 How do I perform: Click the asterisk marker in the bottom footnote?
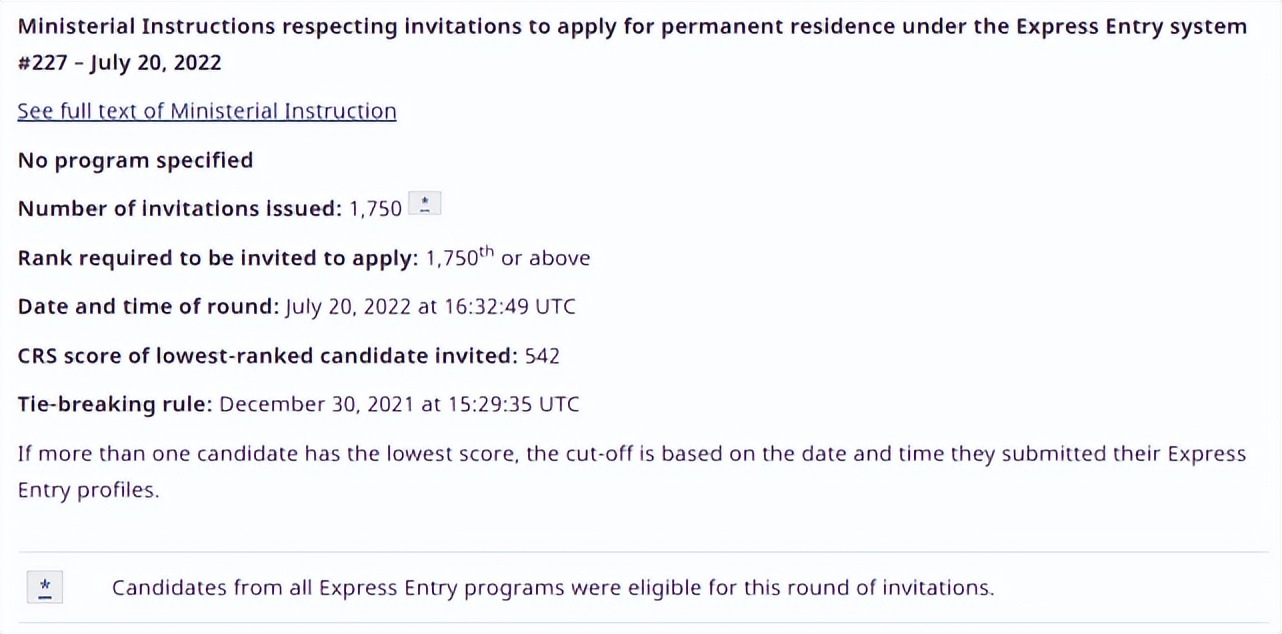click(45, 587)
